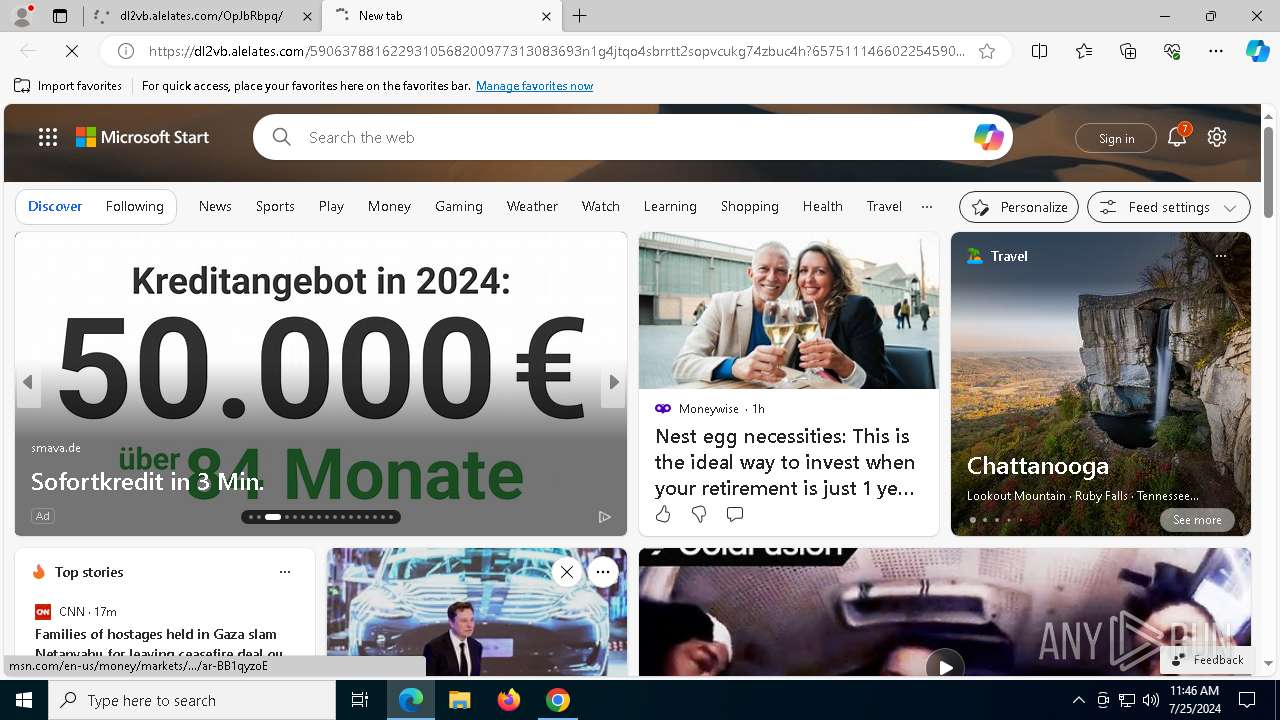Expand Feed settings dropdown
The height and width of the screenshot is (720, 1280).
(x=1230, y=207)
